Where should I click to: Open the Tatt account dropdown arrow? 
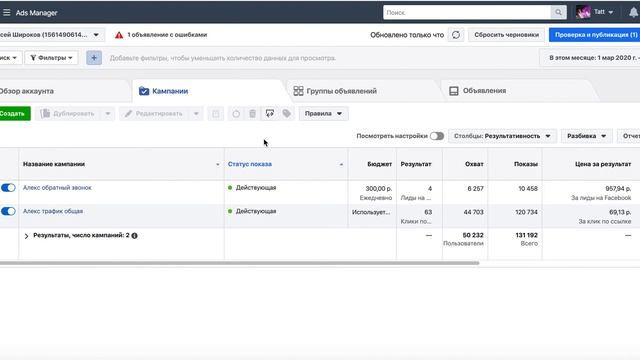(611, 13)
